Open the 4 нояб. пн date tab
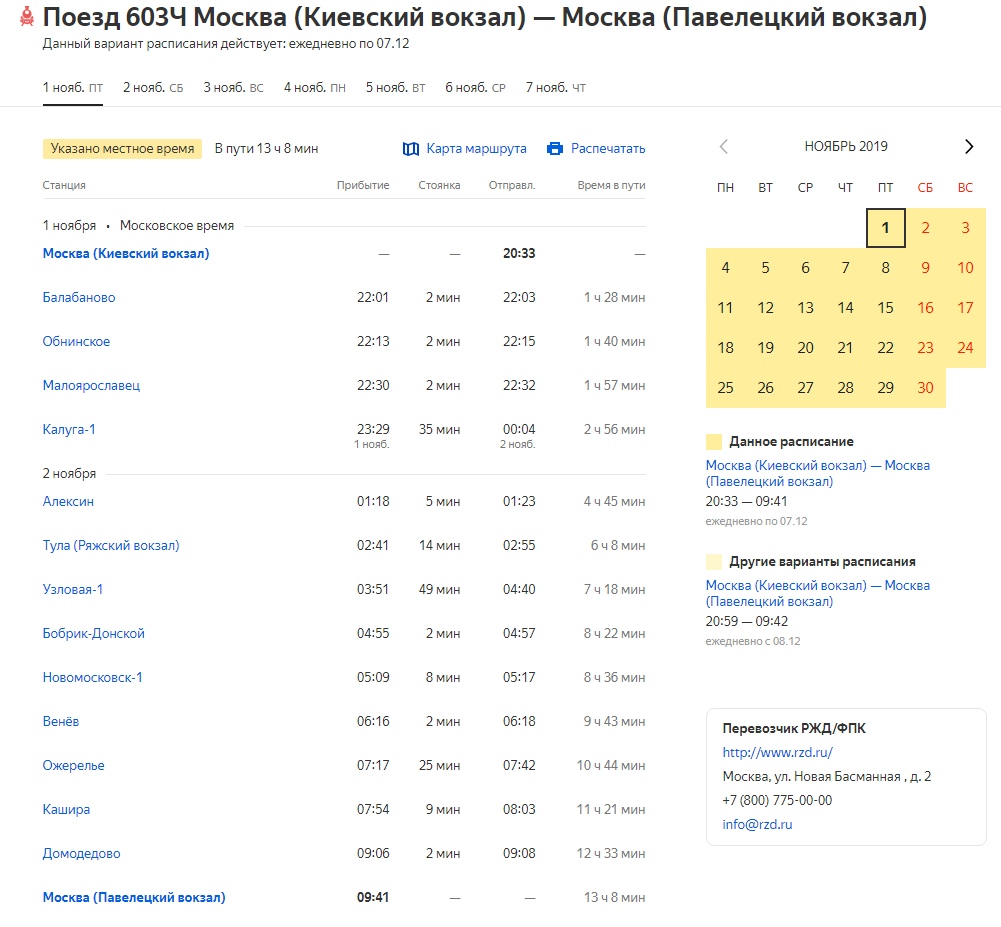The width and height of the screenshot is (1001, 927). click(x=314, y=88)
